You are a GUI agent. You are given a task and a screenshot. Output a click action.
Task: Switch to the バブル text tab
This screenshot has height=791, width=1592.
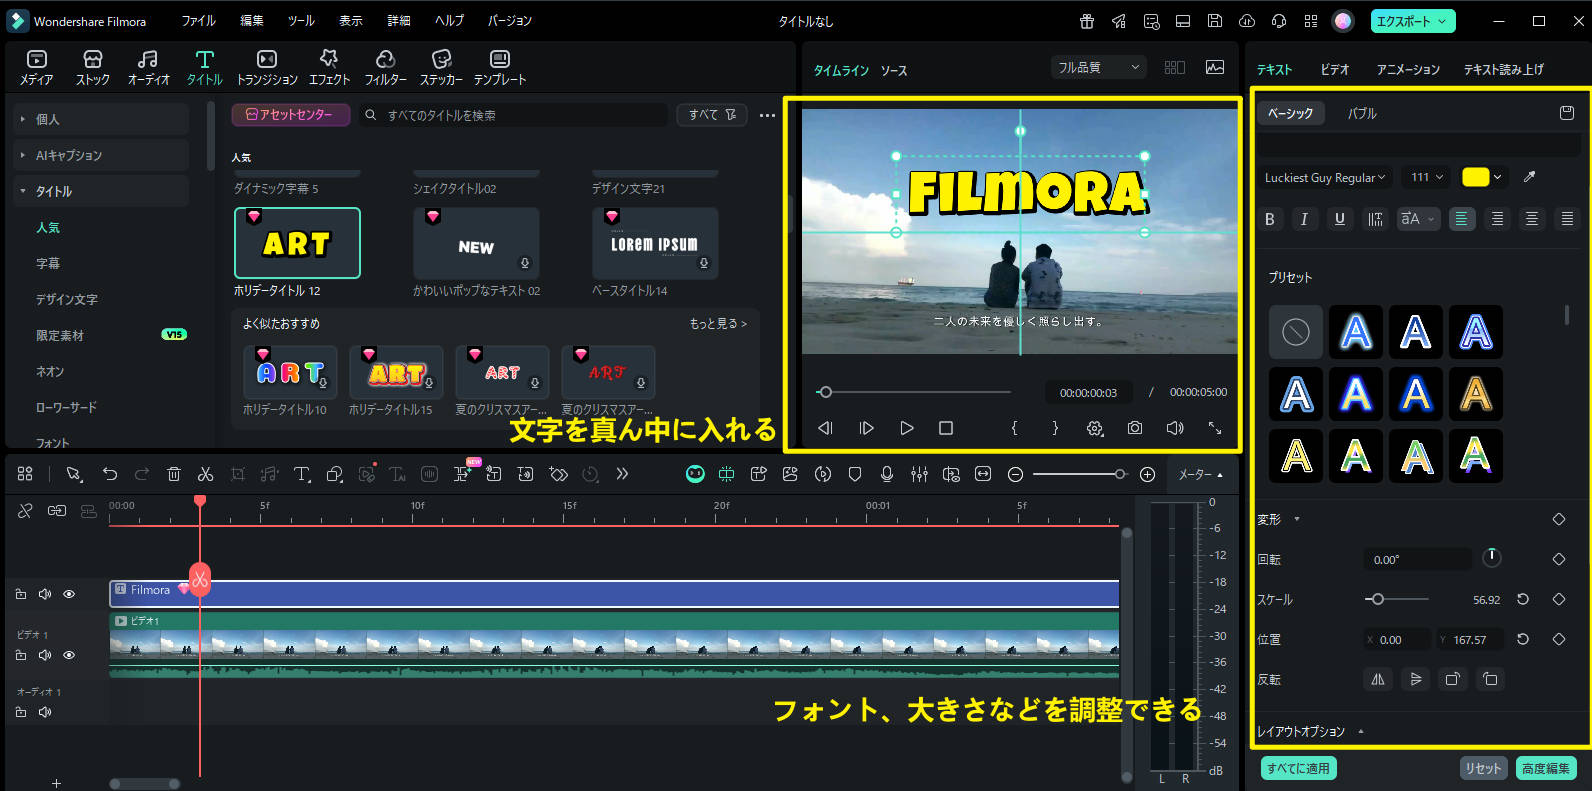pyautogui.click(x=1362, y=113)
